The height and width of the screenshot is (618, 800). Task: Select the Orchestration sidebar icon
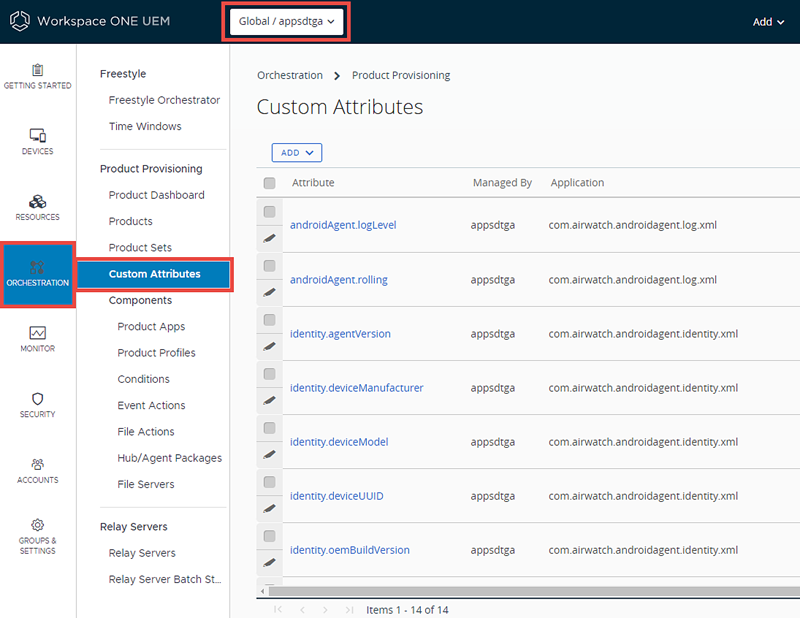click(38, 267)
